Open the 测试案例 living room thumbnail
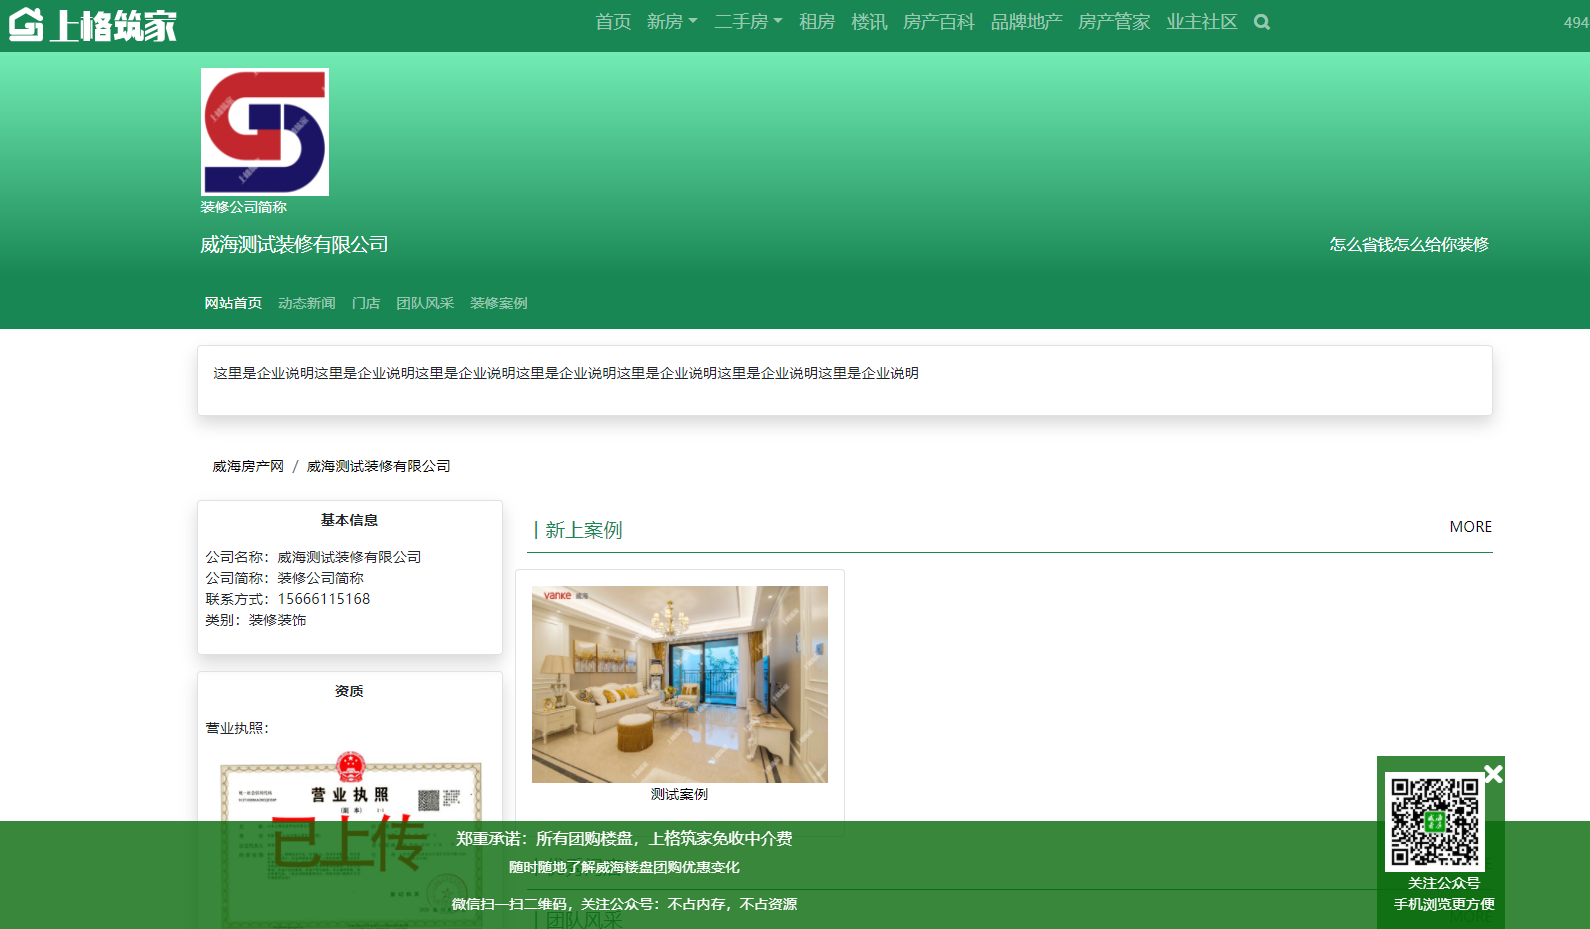The width and height of the screenshot is (1590, 929). pyautogui.click(x=680, y=684)
